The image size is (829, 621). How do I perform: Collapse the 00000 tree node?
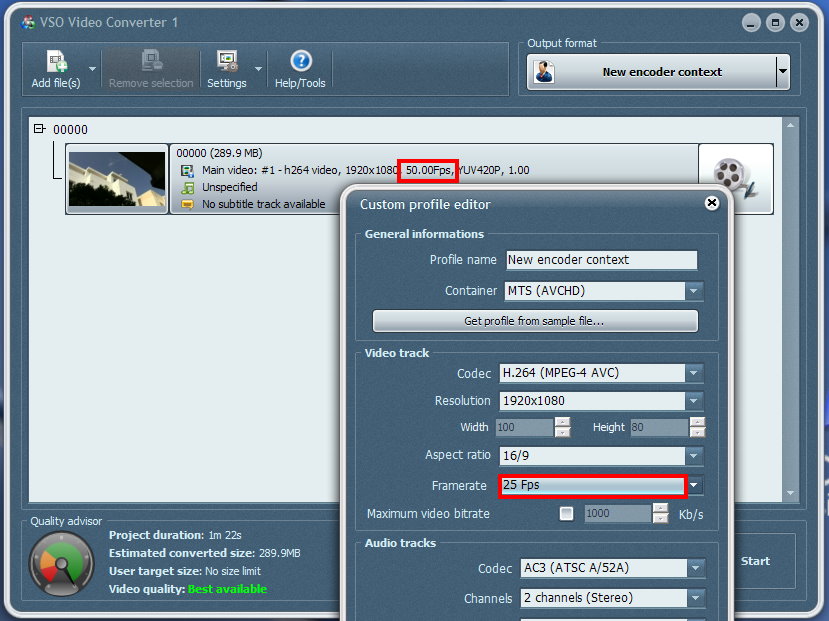click(39, 128)
